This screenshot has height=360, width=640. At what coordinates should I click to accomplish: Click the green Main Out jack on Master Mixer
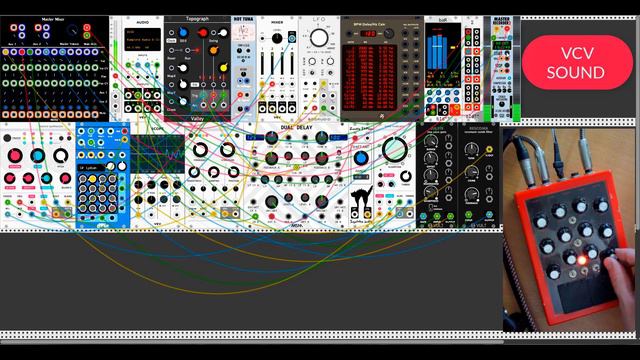tap(87, 36)
